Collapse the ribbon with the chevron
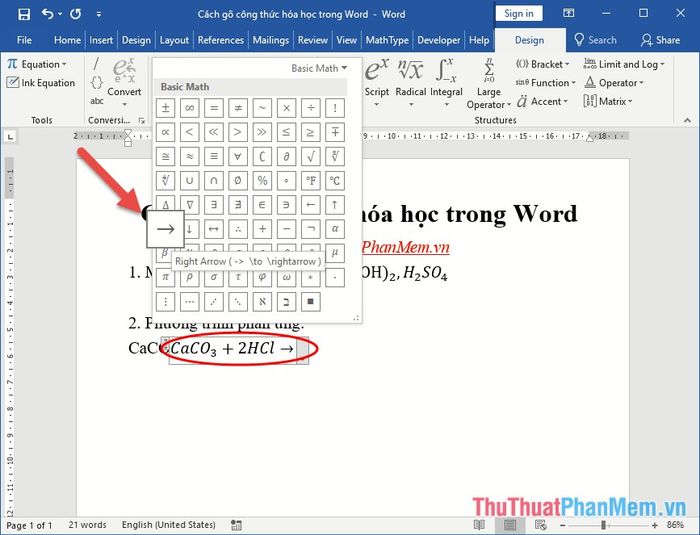Screen dimensions: 700x535 [688, 120]
